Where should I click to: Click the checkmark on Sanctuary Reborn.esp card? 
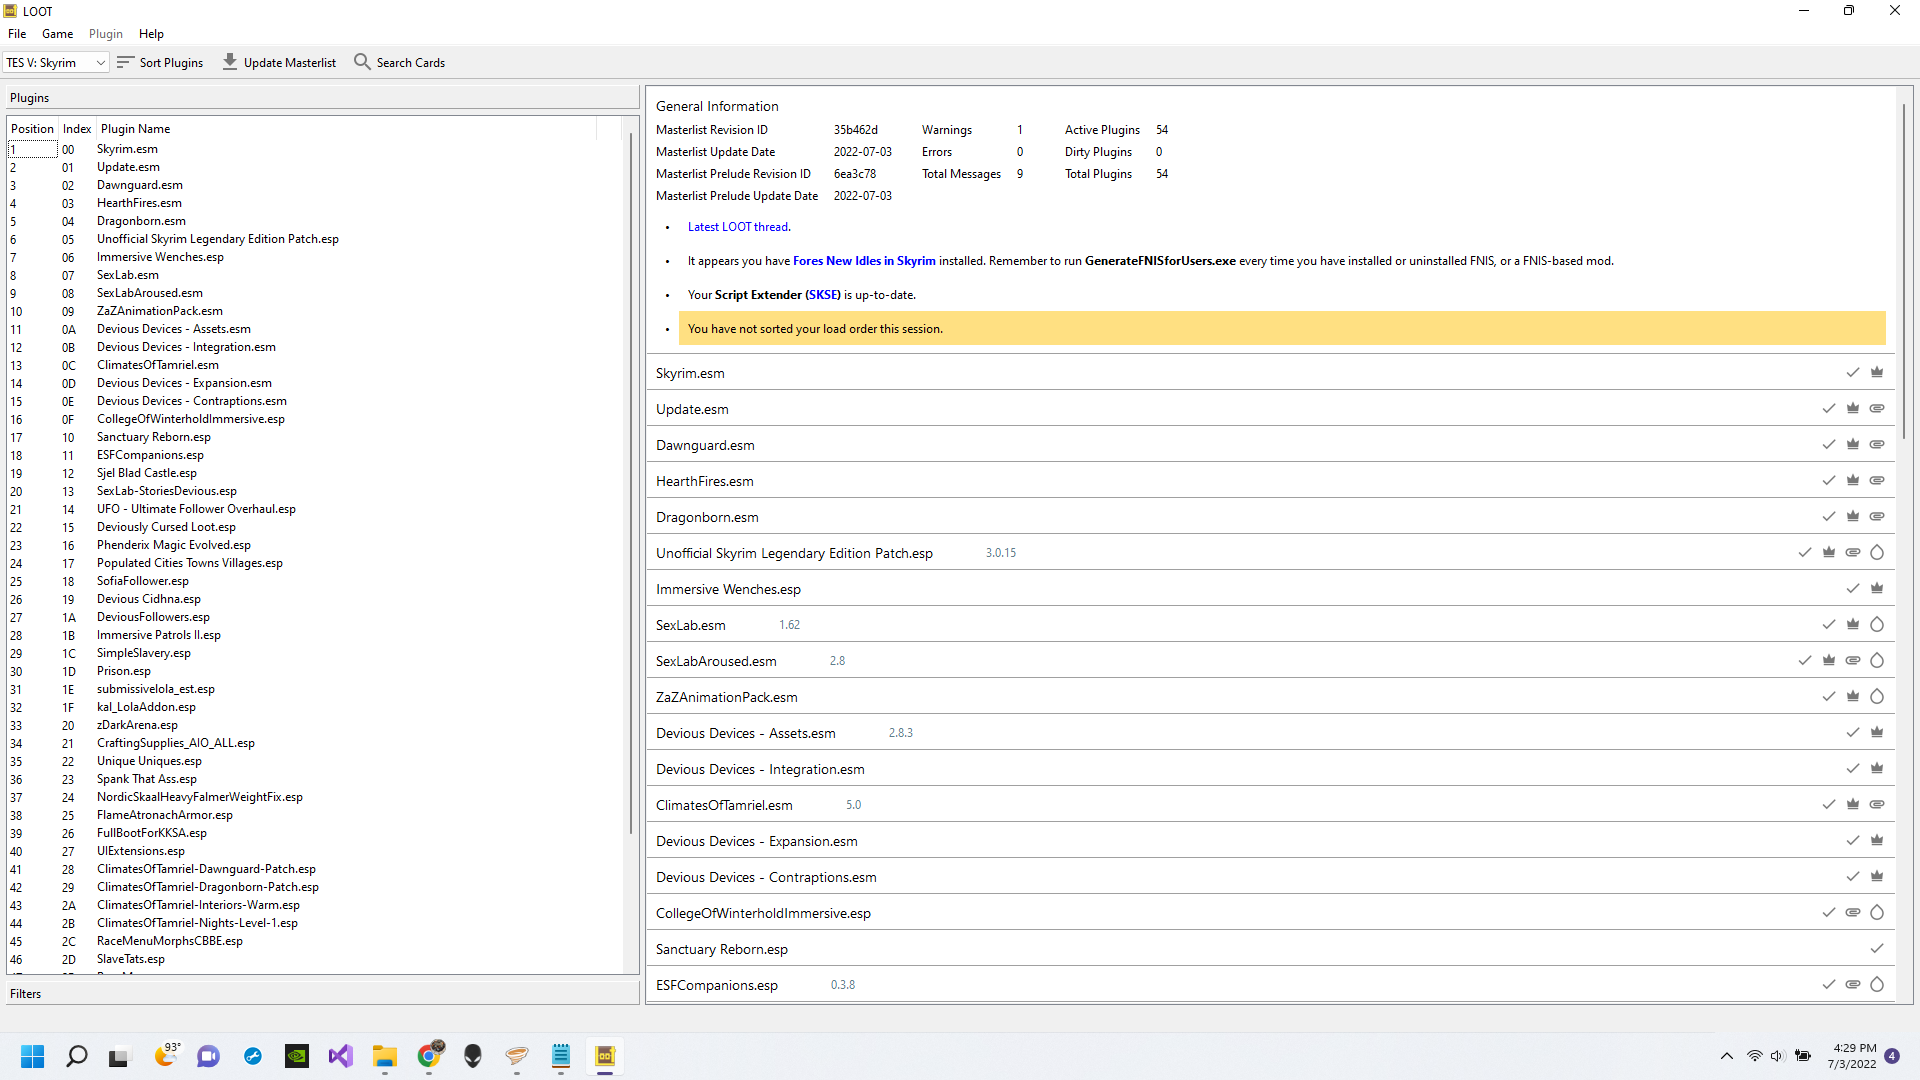pyautogui.click(x=1877, y=949)
